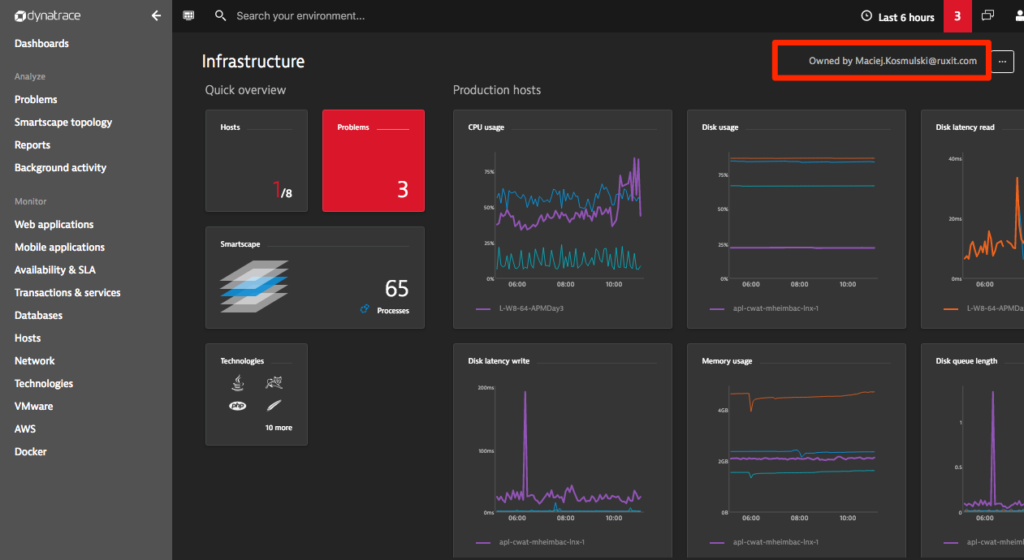Open the Memory usage chart tile
This screenshot has width=1024, height=560.
tap(796, 450)
